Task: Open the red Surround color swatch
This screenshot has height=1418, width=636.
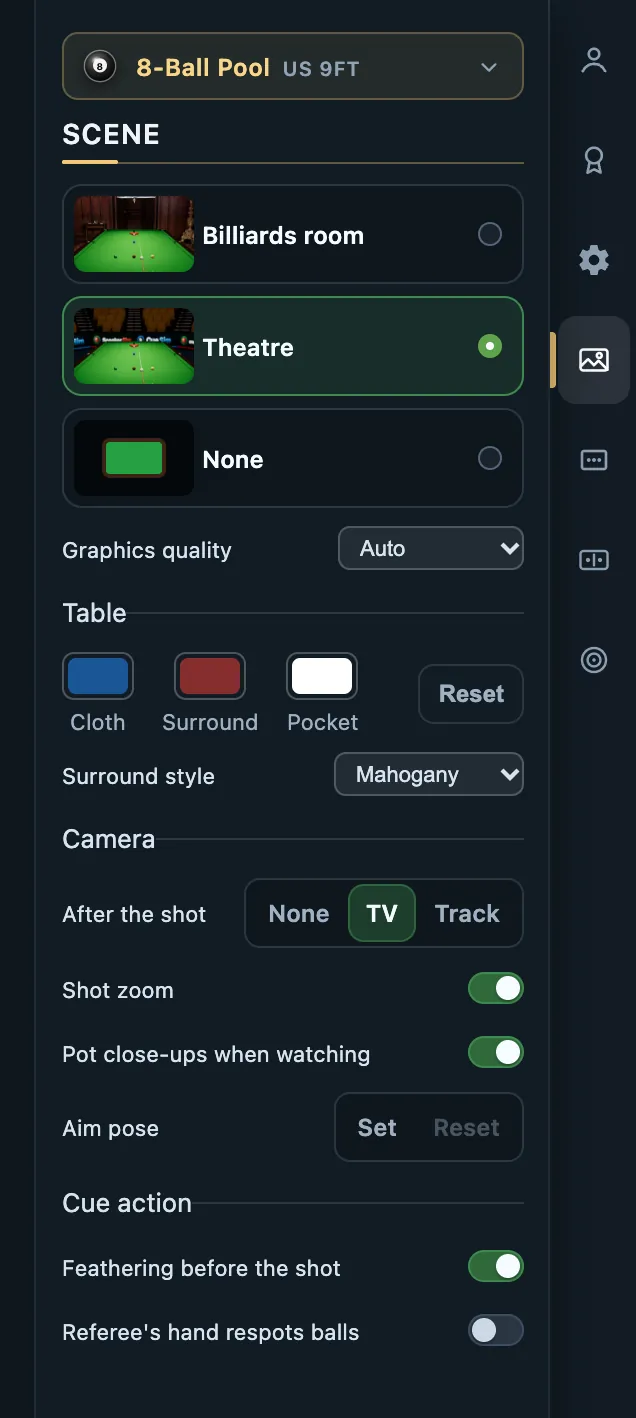Action: click(x=210, y=677)
